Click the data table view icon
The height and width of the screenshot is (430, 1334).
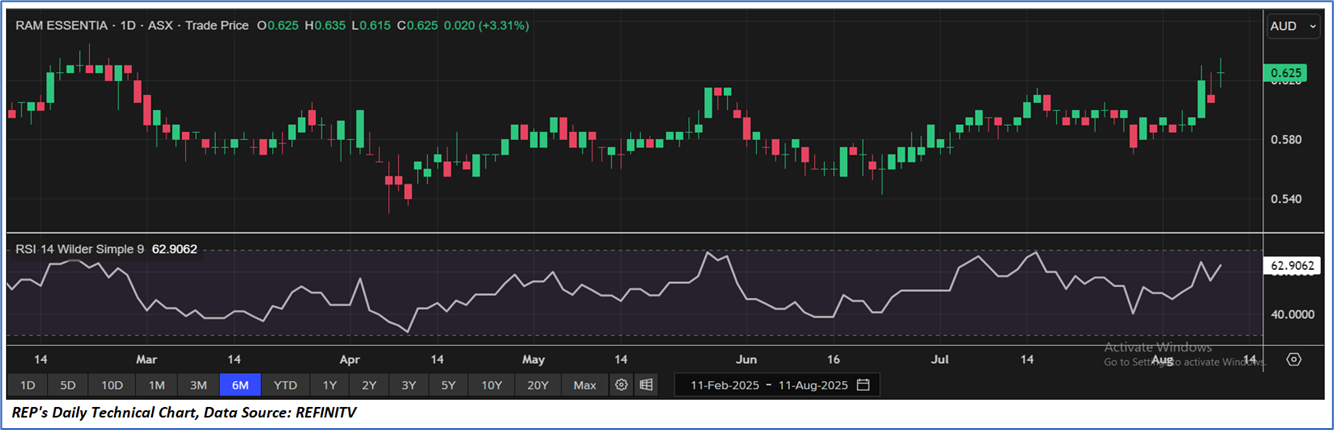[647, 385]
